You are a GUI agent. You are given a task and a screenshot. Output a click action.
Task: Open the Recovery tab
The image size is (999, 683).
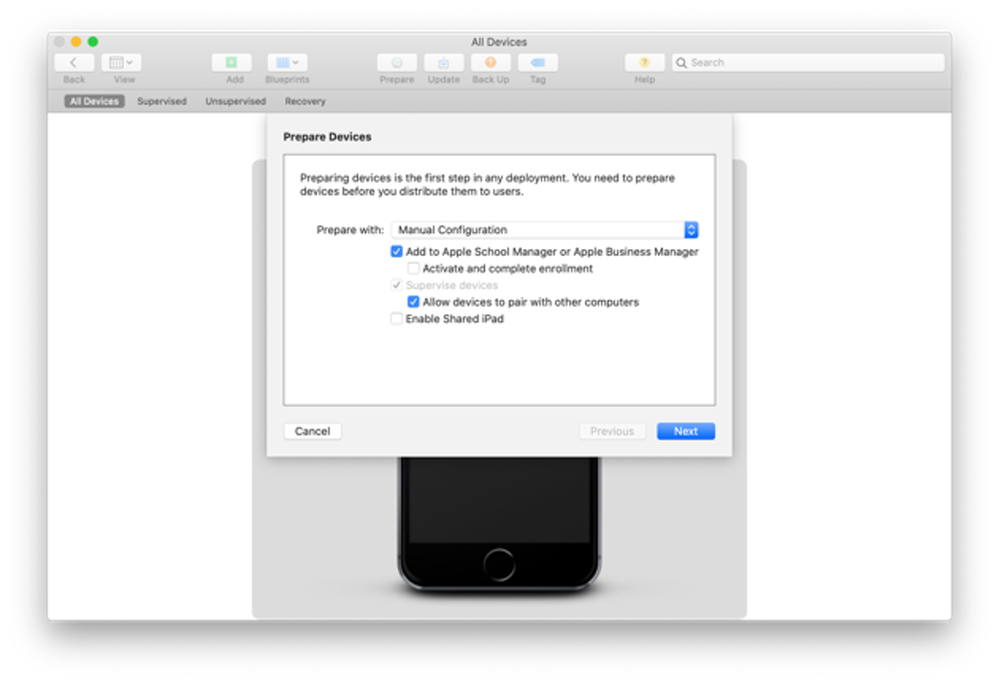304,101
